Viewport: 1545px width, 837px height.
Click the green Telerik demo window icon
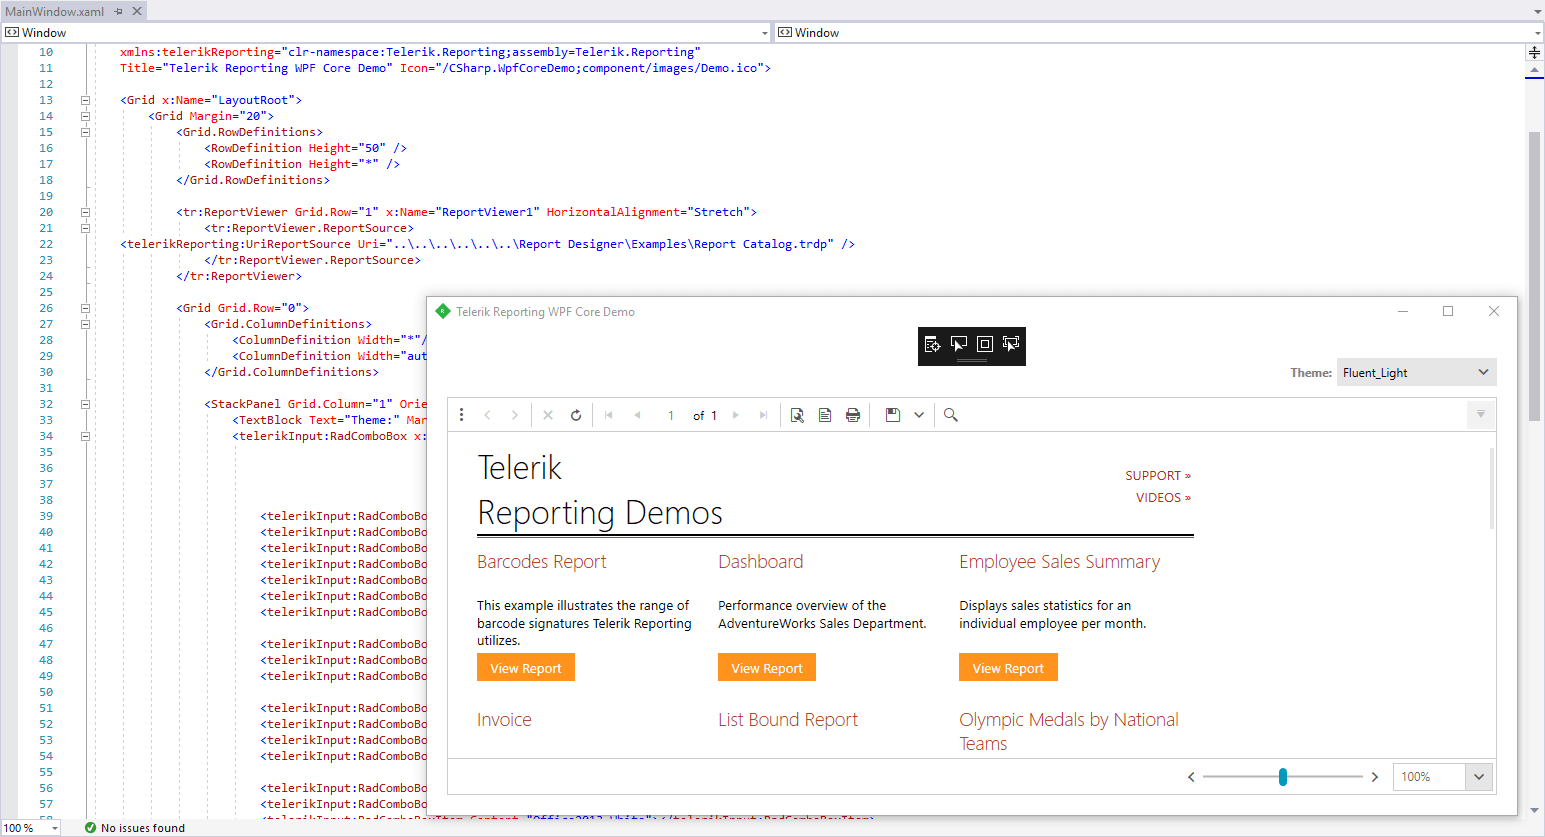[443, 311]
